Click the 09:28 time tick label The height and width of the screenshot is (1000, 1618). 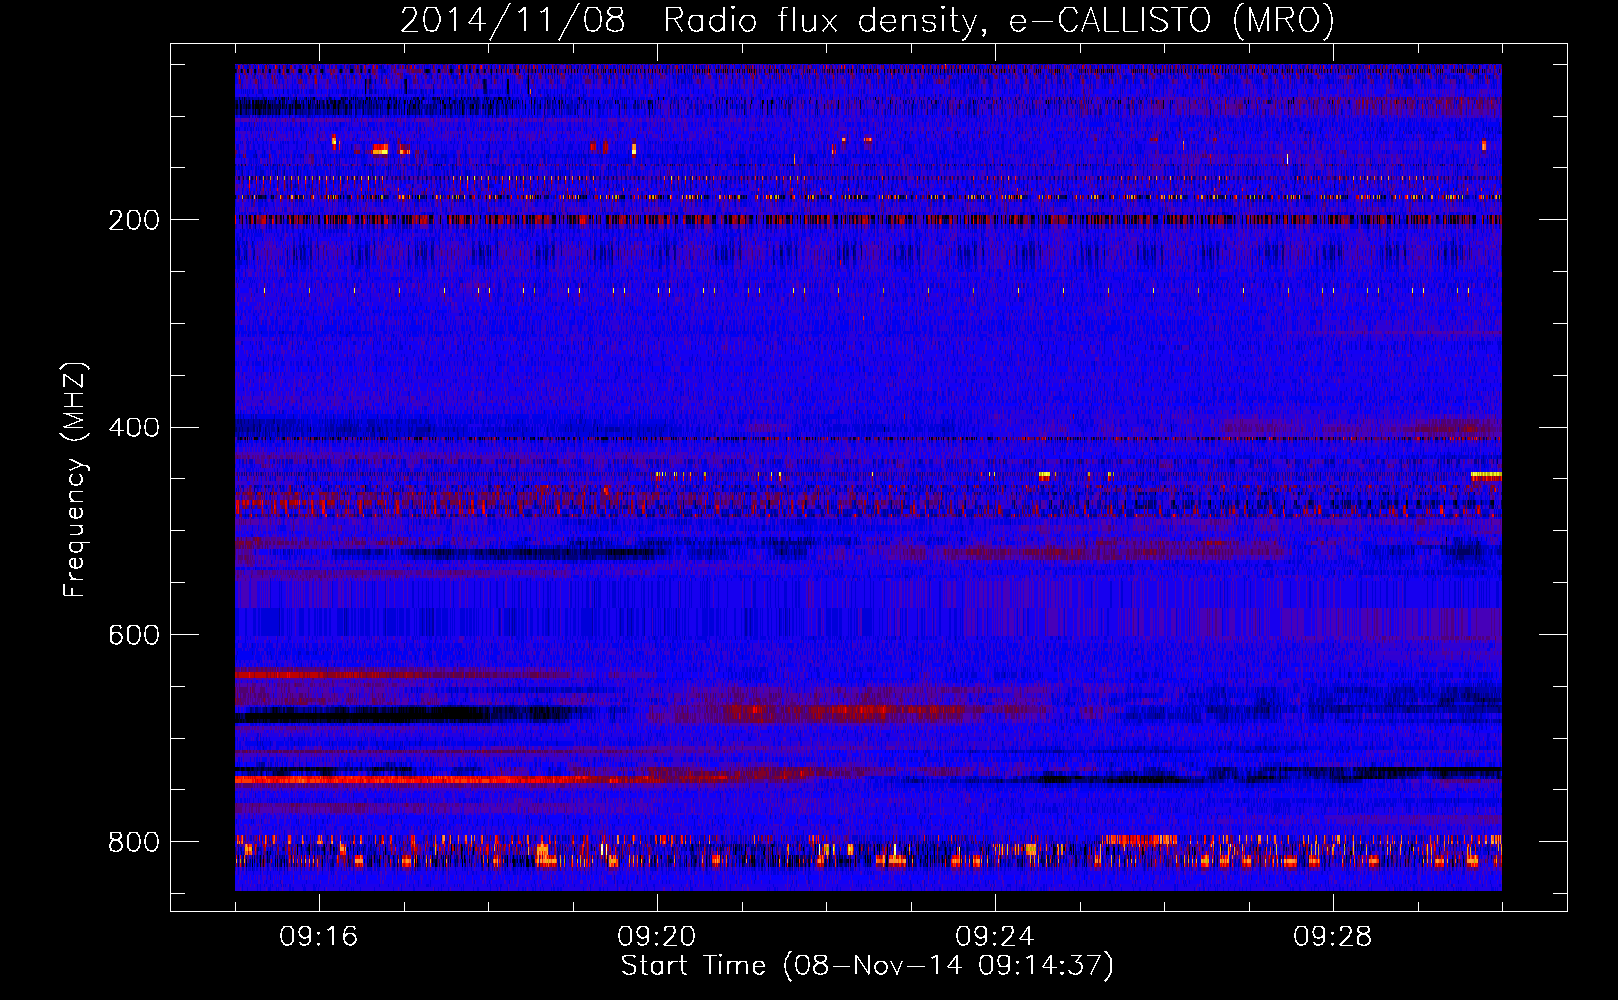pos(1333,937)
